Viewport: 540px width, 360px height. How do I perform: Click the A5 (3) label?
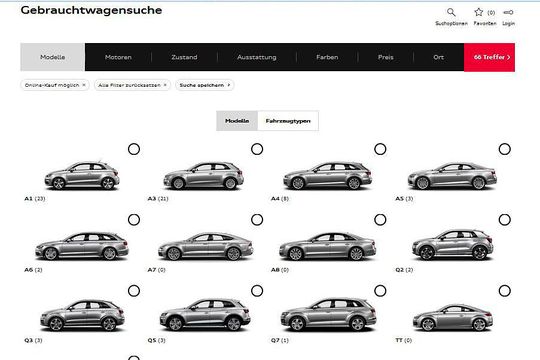pos(404,199)
